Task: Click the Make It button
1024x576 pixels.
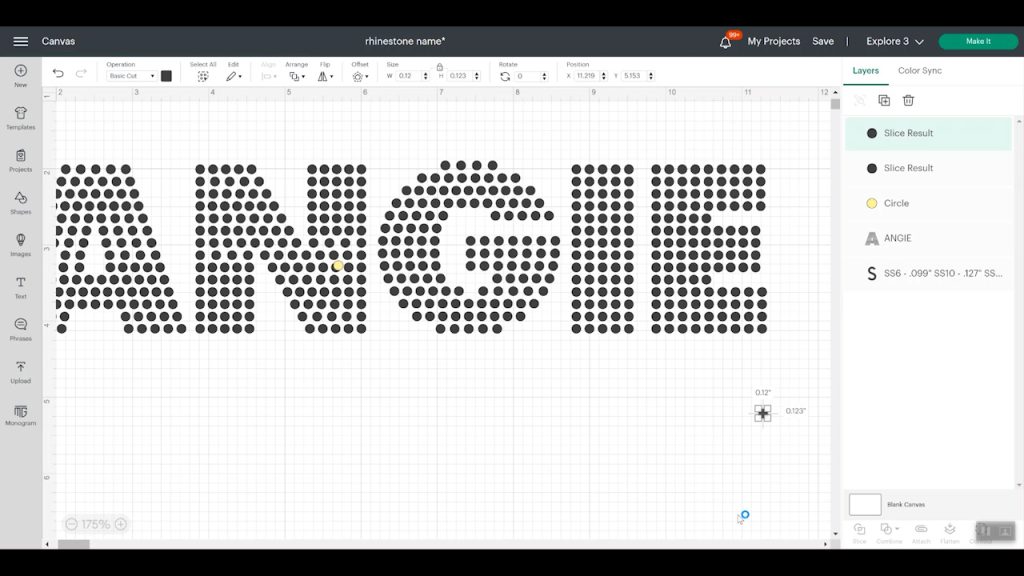Action: (x=978, y=41)
